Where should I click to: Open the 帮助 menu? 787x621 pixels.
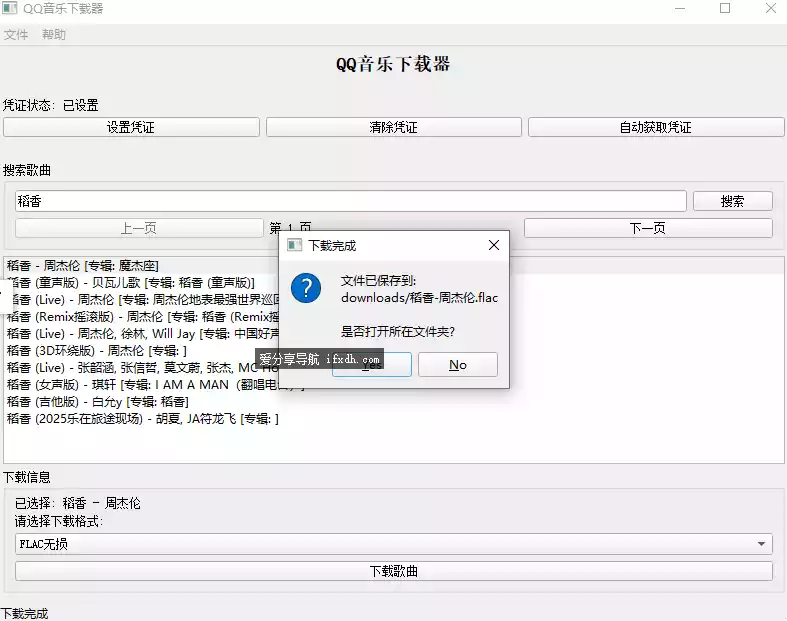click(x=54, y=35)
